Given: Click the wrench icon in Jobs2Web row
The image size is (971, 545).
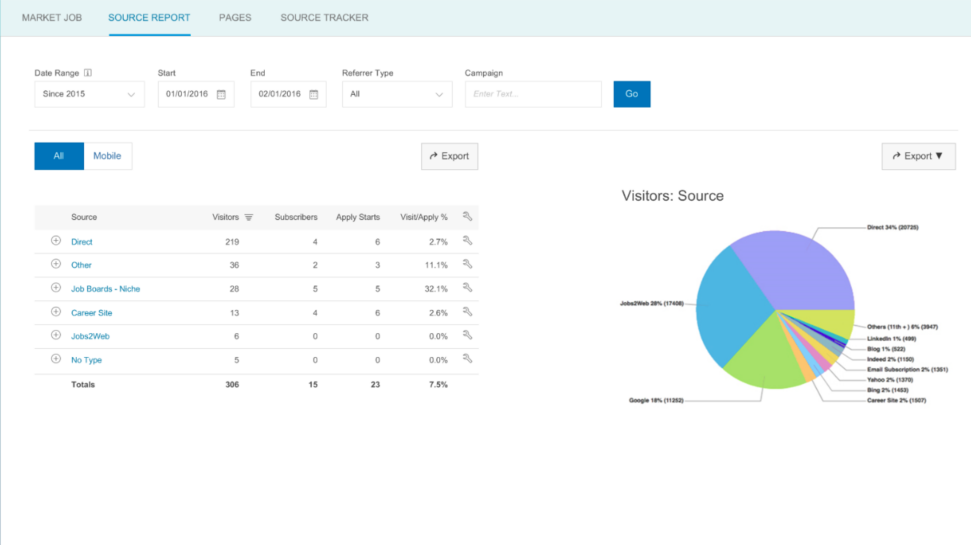Looking at the screenshot, I should (x=468, y=335).
